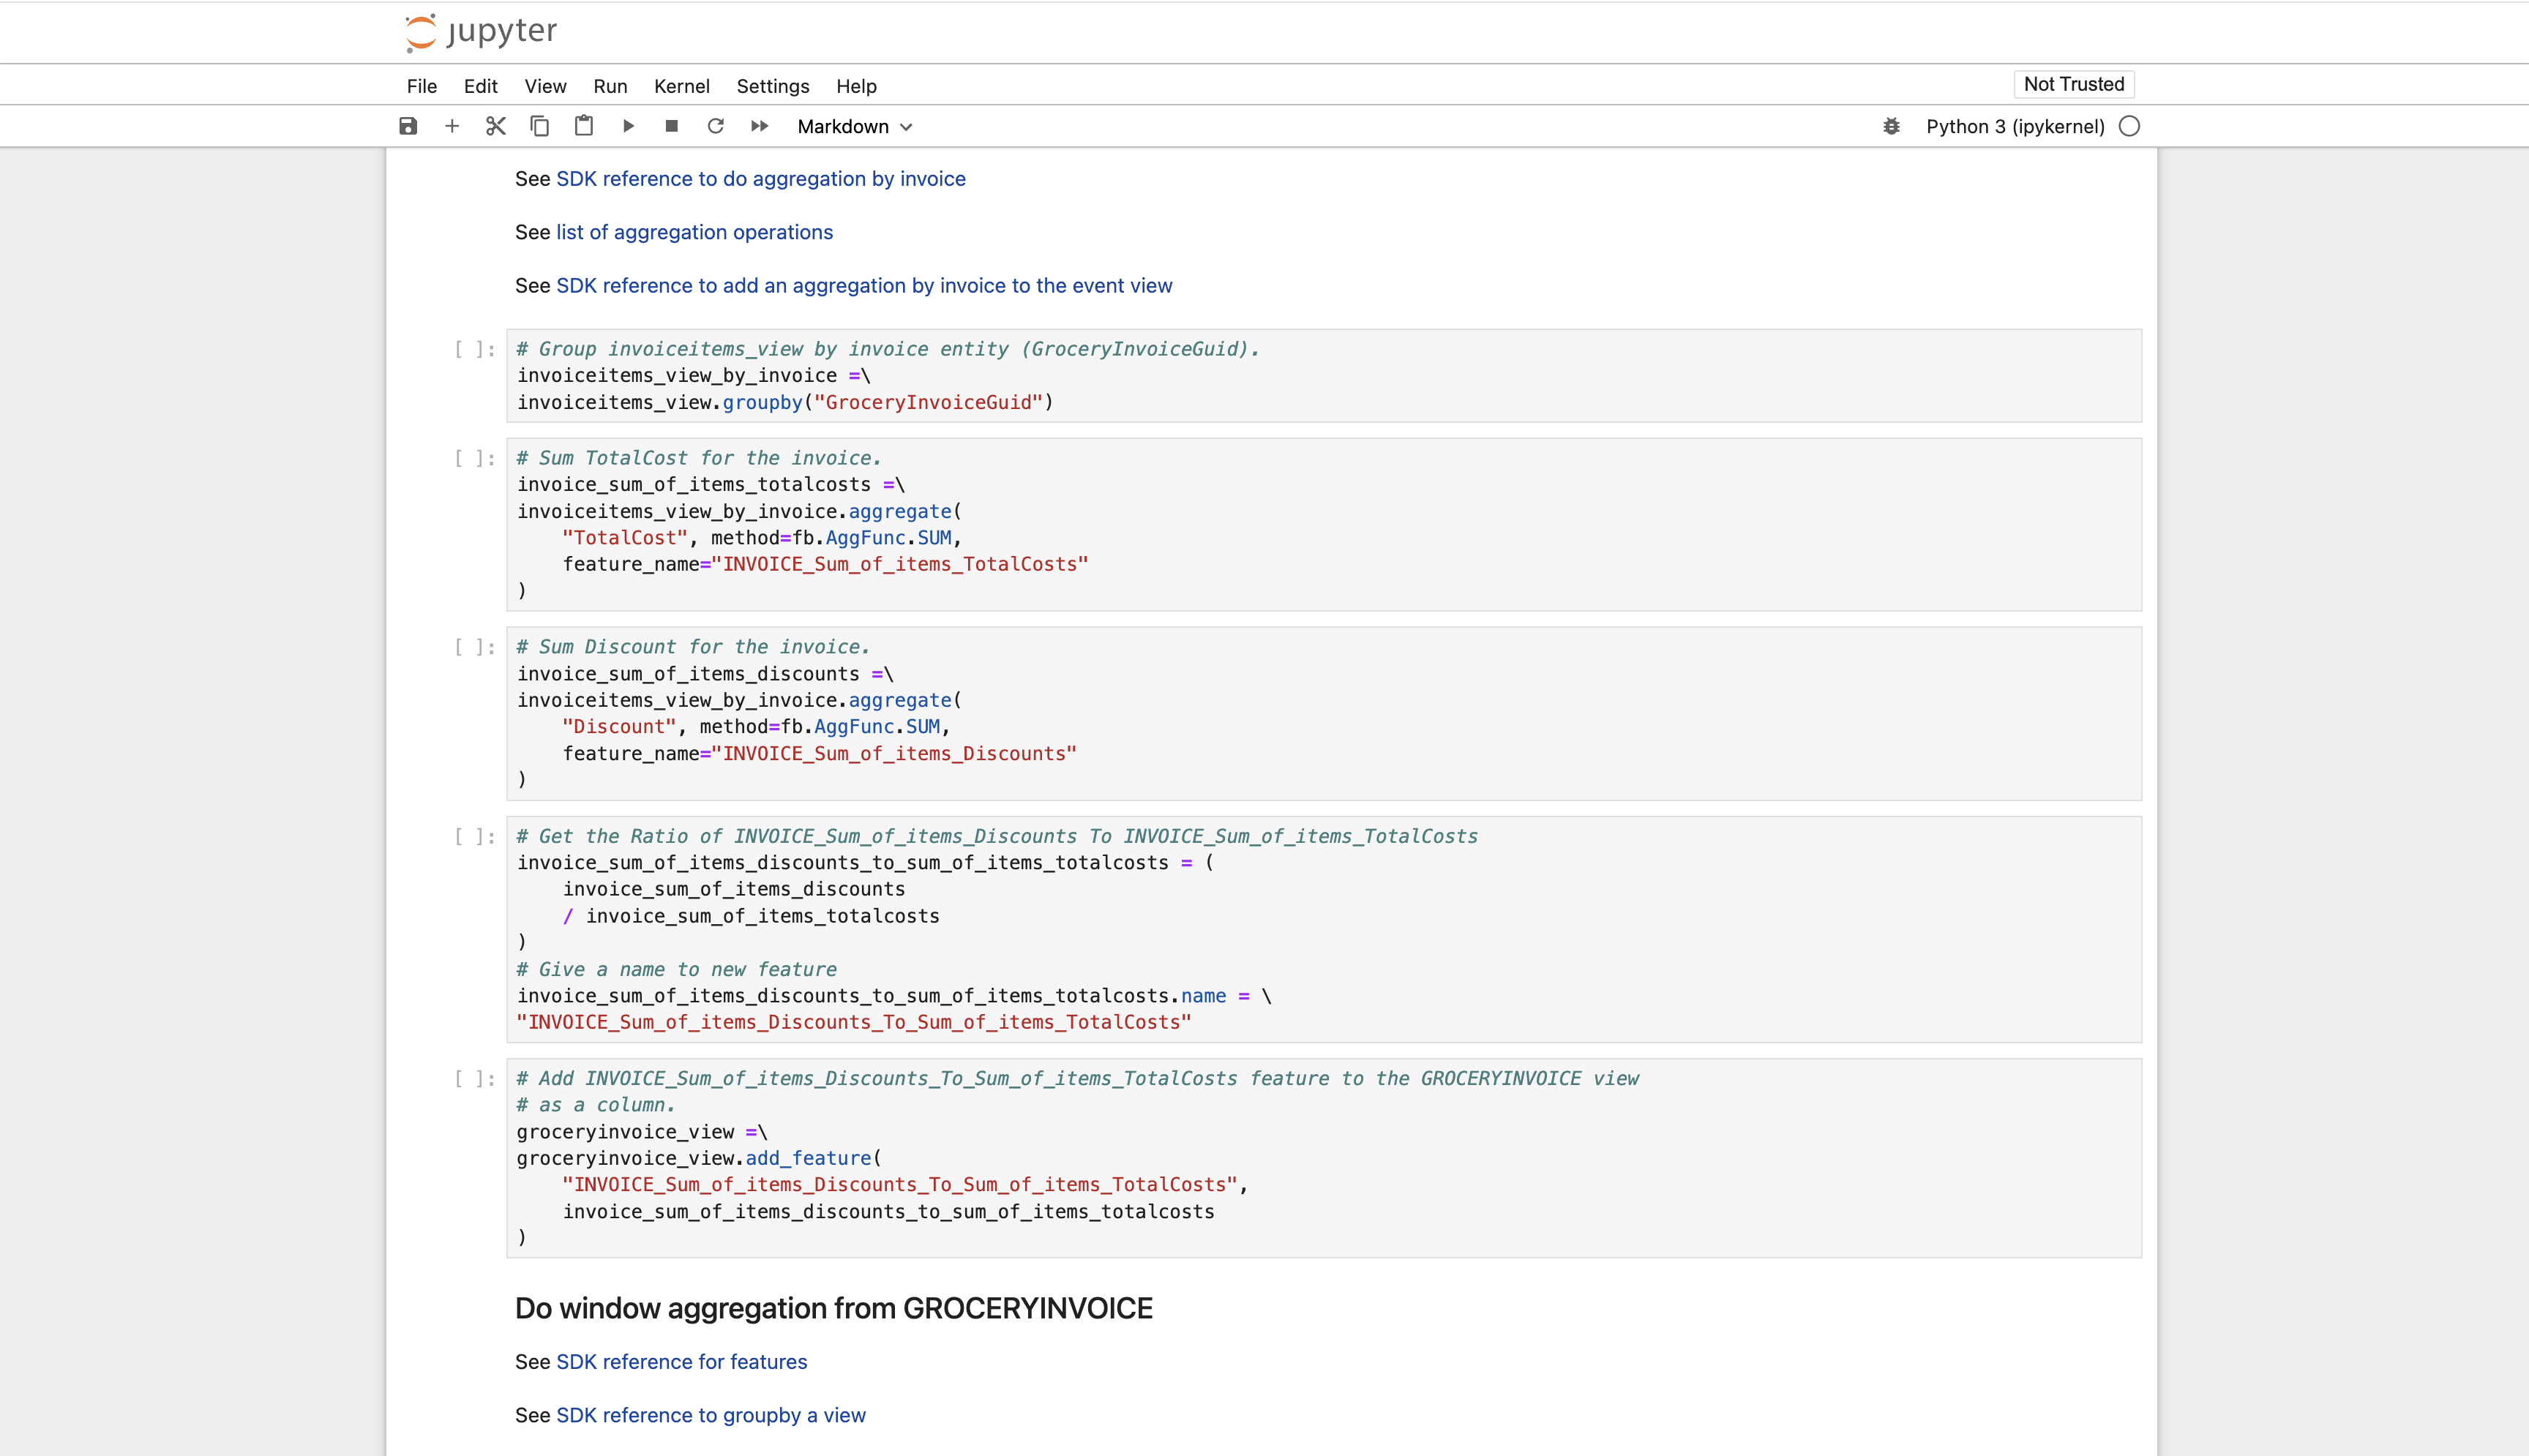The width and height of the screenshot is (2529, 1456).
Task: Click the Ratio of discounts to totalcosts code cell
Action: (1324, 929)
